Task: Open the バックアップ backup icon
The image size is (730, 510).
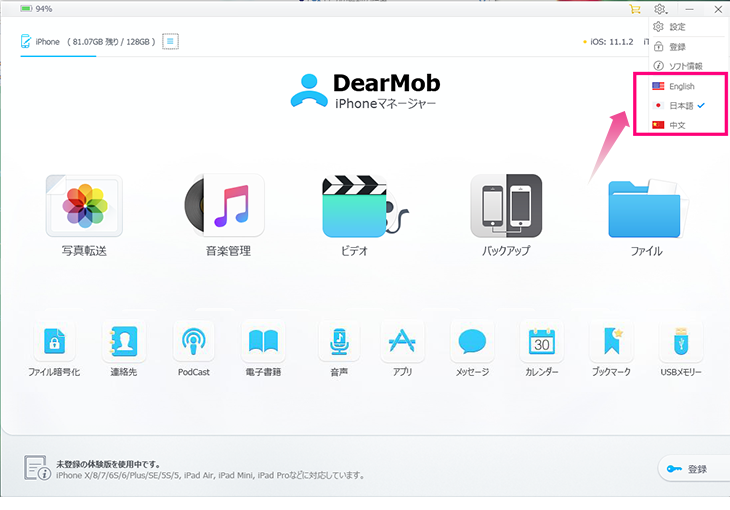Action: 506,206
